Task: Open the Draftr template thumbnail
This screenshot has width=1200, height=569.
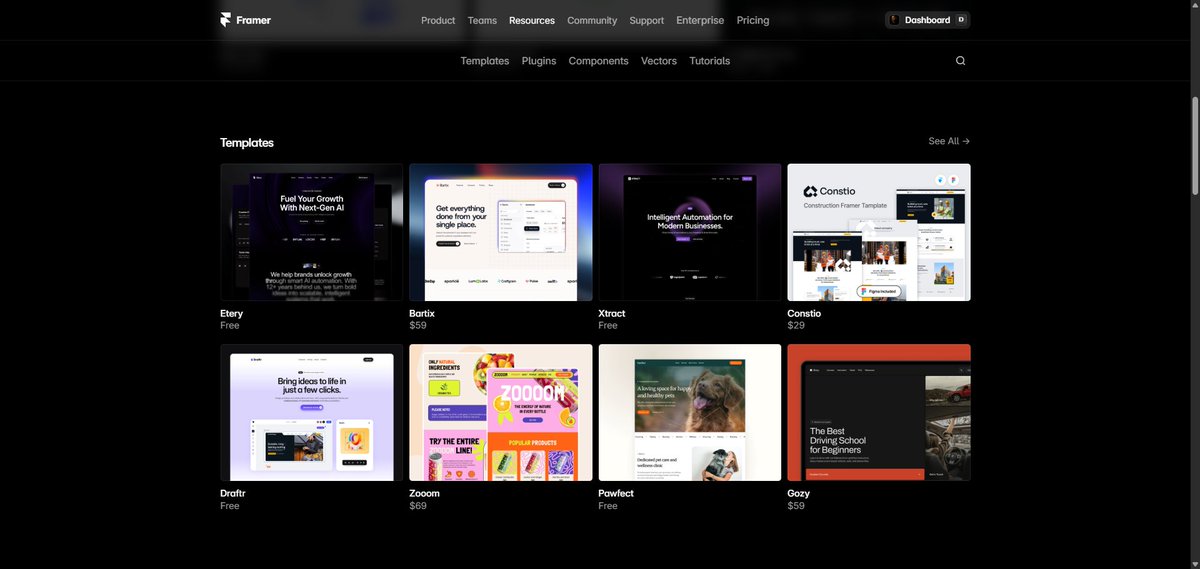Action: click(x=312, y=412)
